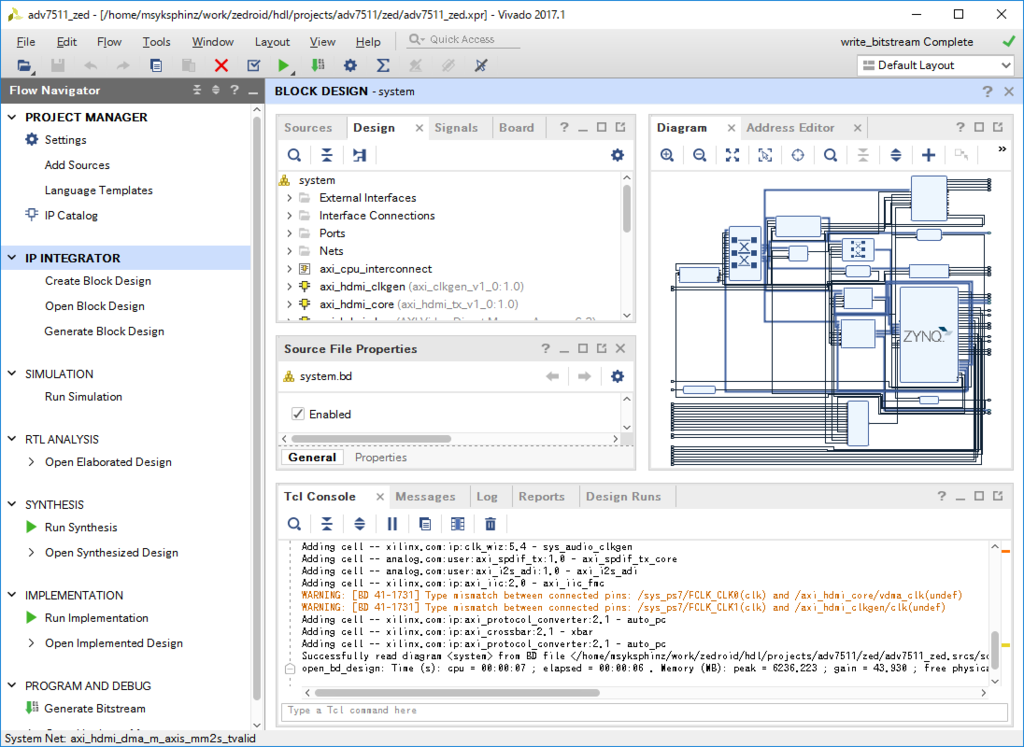
Task: Collapse the PROJECT MANAGER section
Action: [12, 117]
